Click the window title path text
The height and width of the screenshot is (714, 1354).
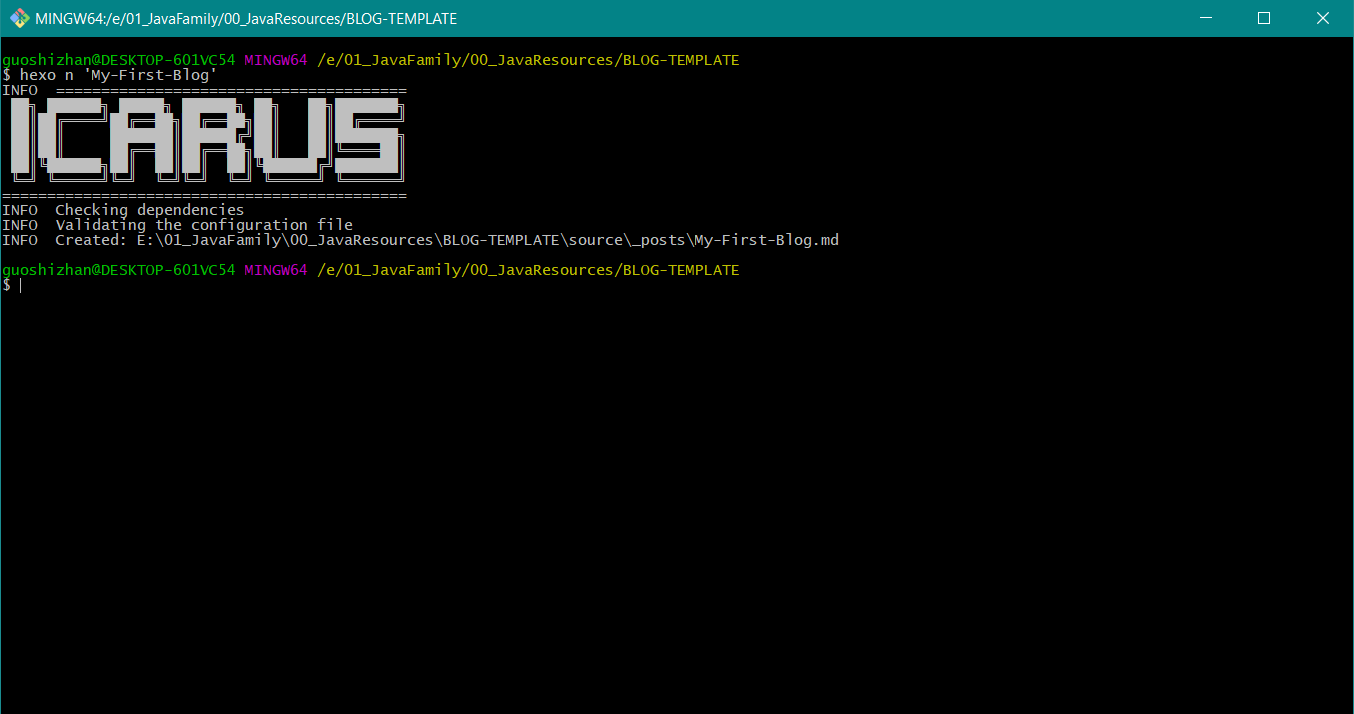pos(246,19)
